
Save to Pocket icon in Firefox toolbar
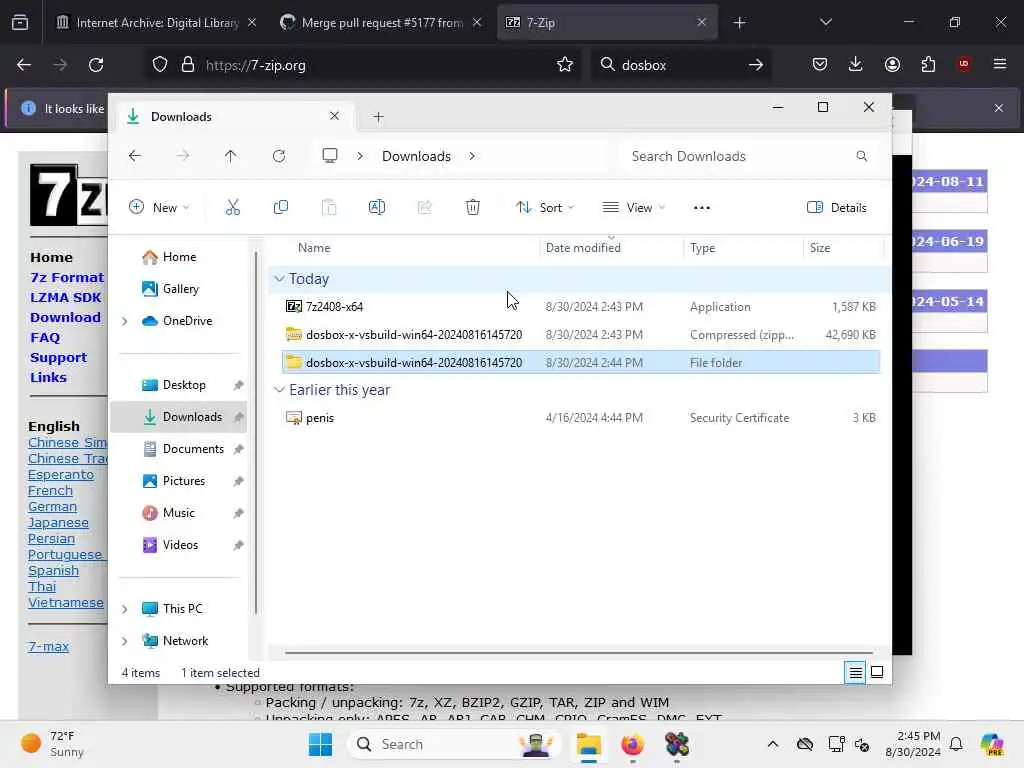pos(820,65)
